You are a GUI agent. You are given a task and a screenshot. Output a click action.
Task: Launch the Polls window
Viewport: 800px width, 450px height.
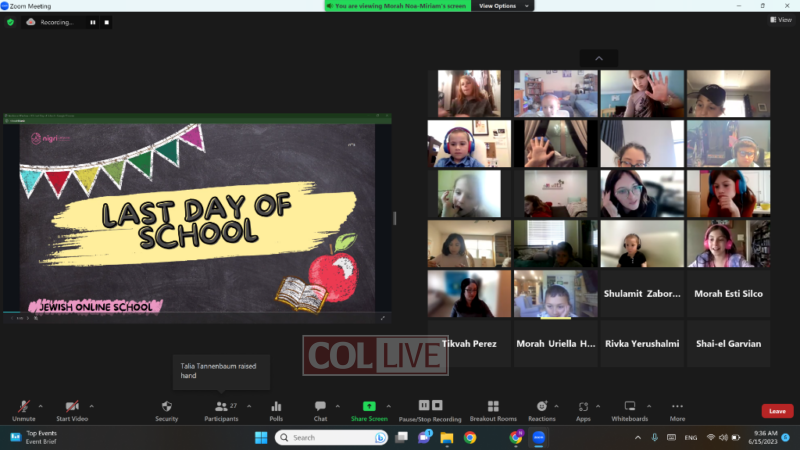(276, 410)
